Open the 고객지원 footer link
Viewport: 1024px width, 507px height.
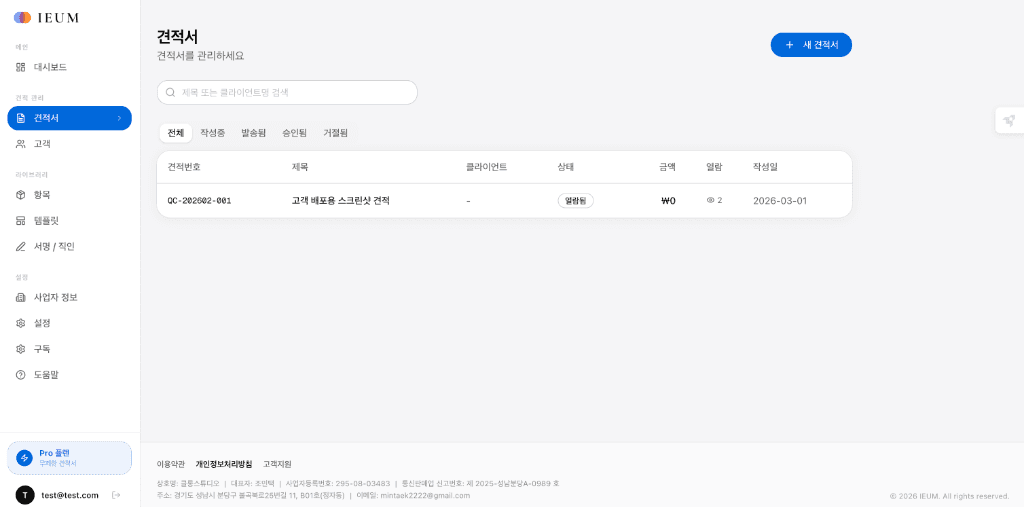277,464
